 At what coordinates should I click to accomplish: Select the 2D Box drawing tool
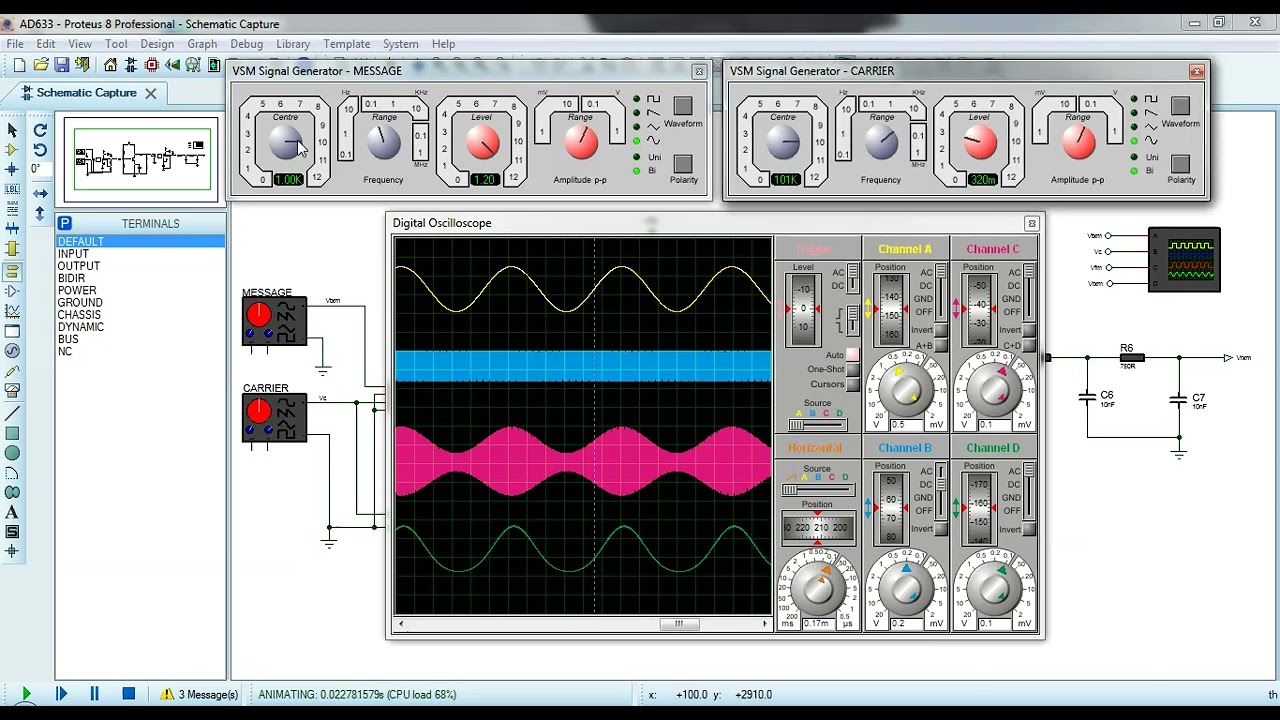12,433
